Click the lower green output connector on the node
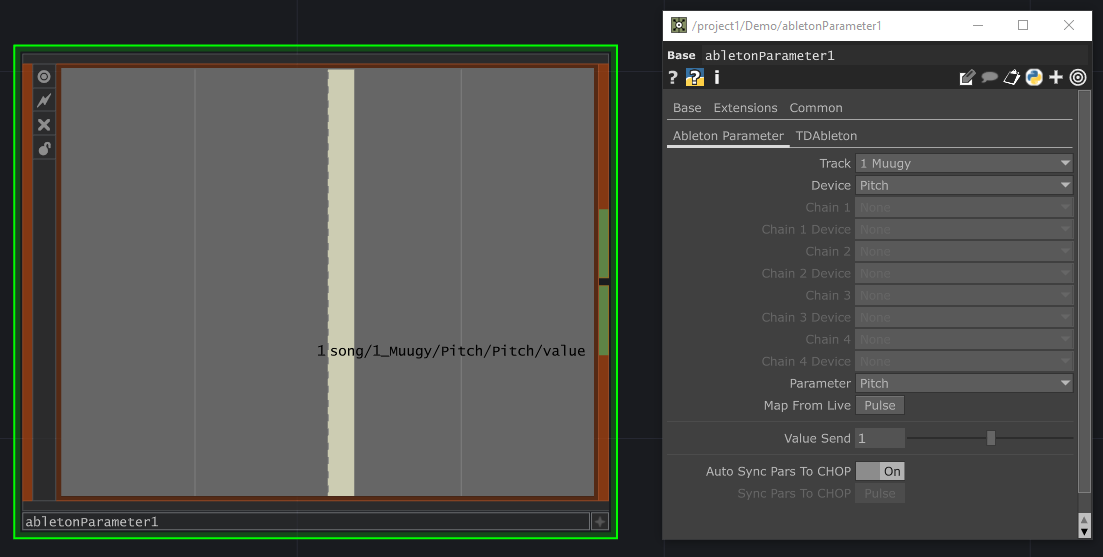This screenshot has height=557, width=1103. (604, 320)
